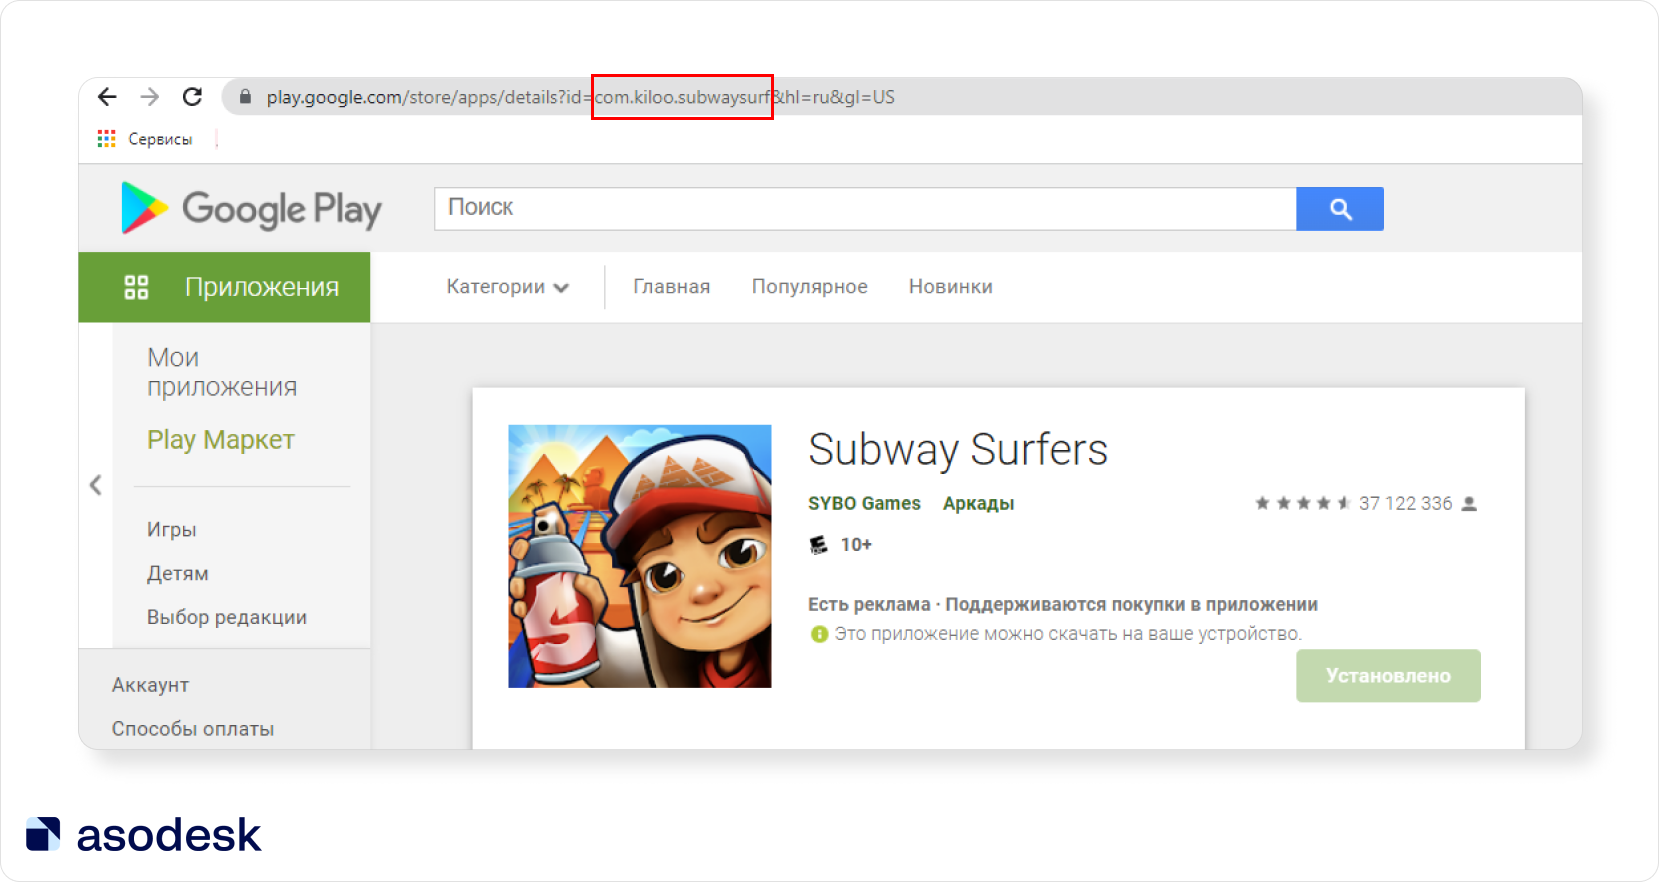This screenshot has height=882, width=1659.
Task: Click the Subway Surfers app artwork
Action: pyautogui.click(x=640, y=556)
